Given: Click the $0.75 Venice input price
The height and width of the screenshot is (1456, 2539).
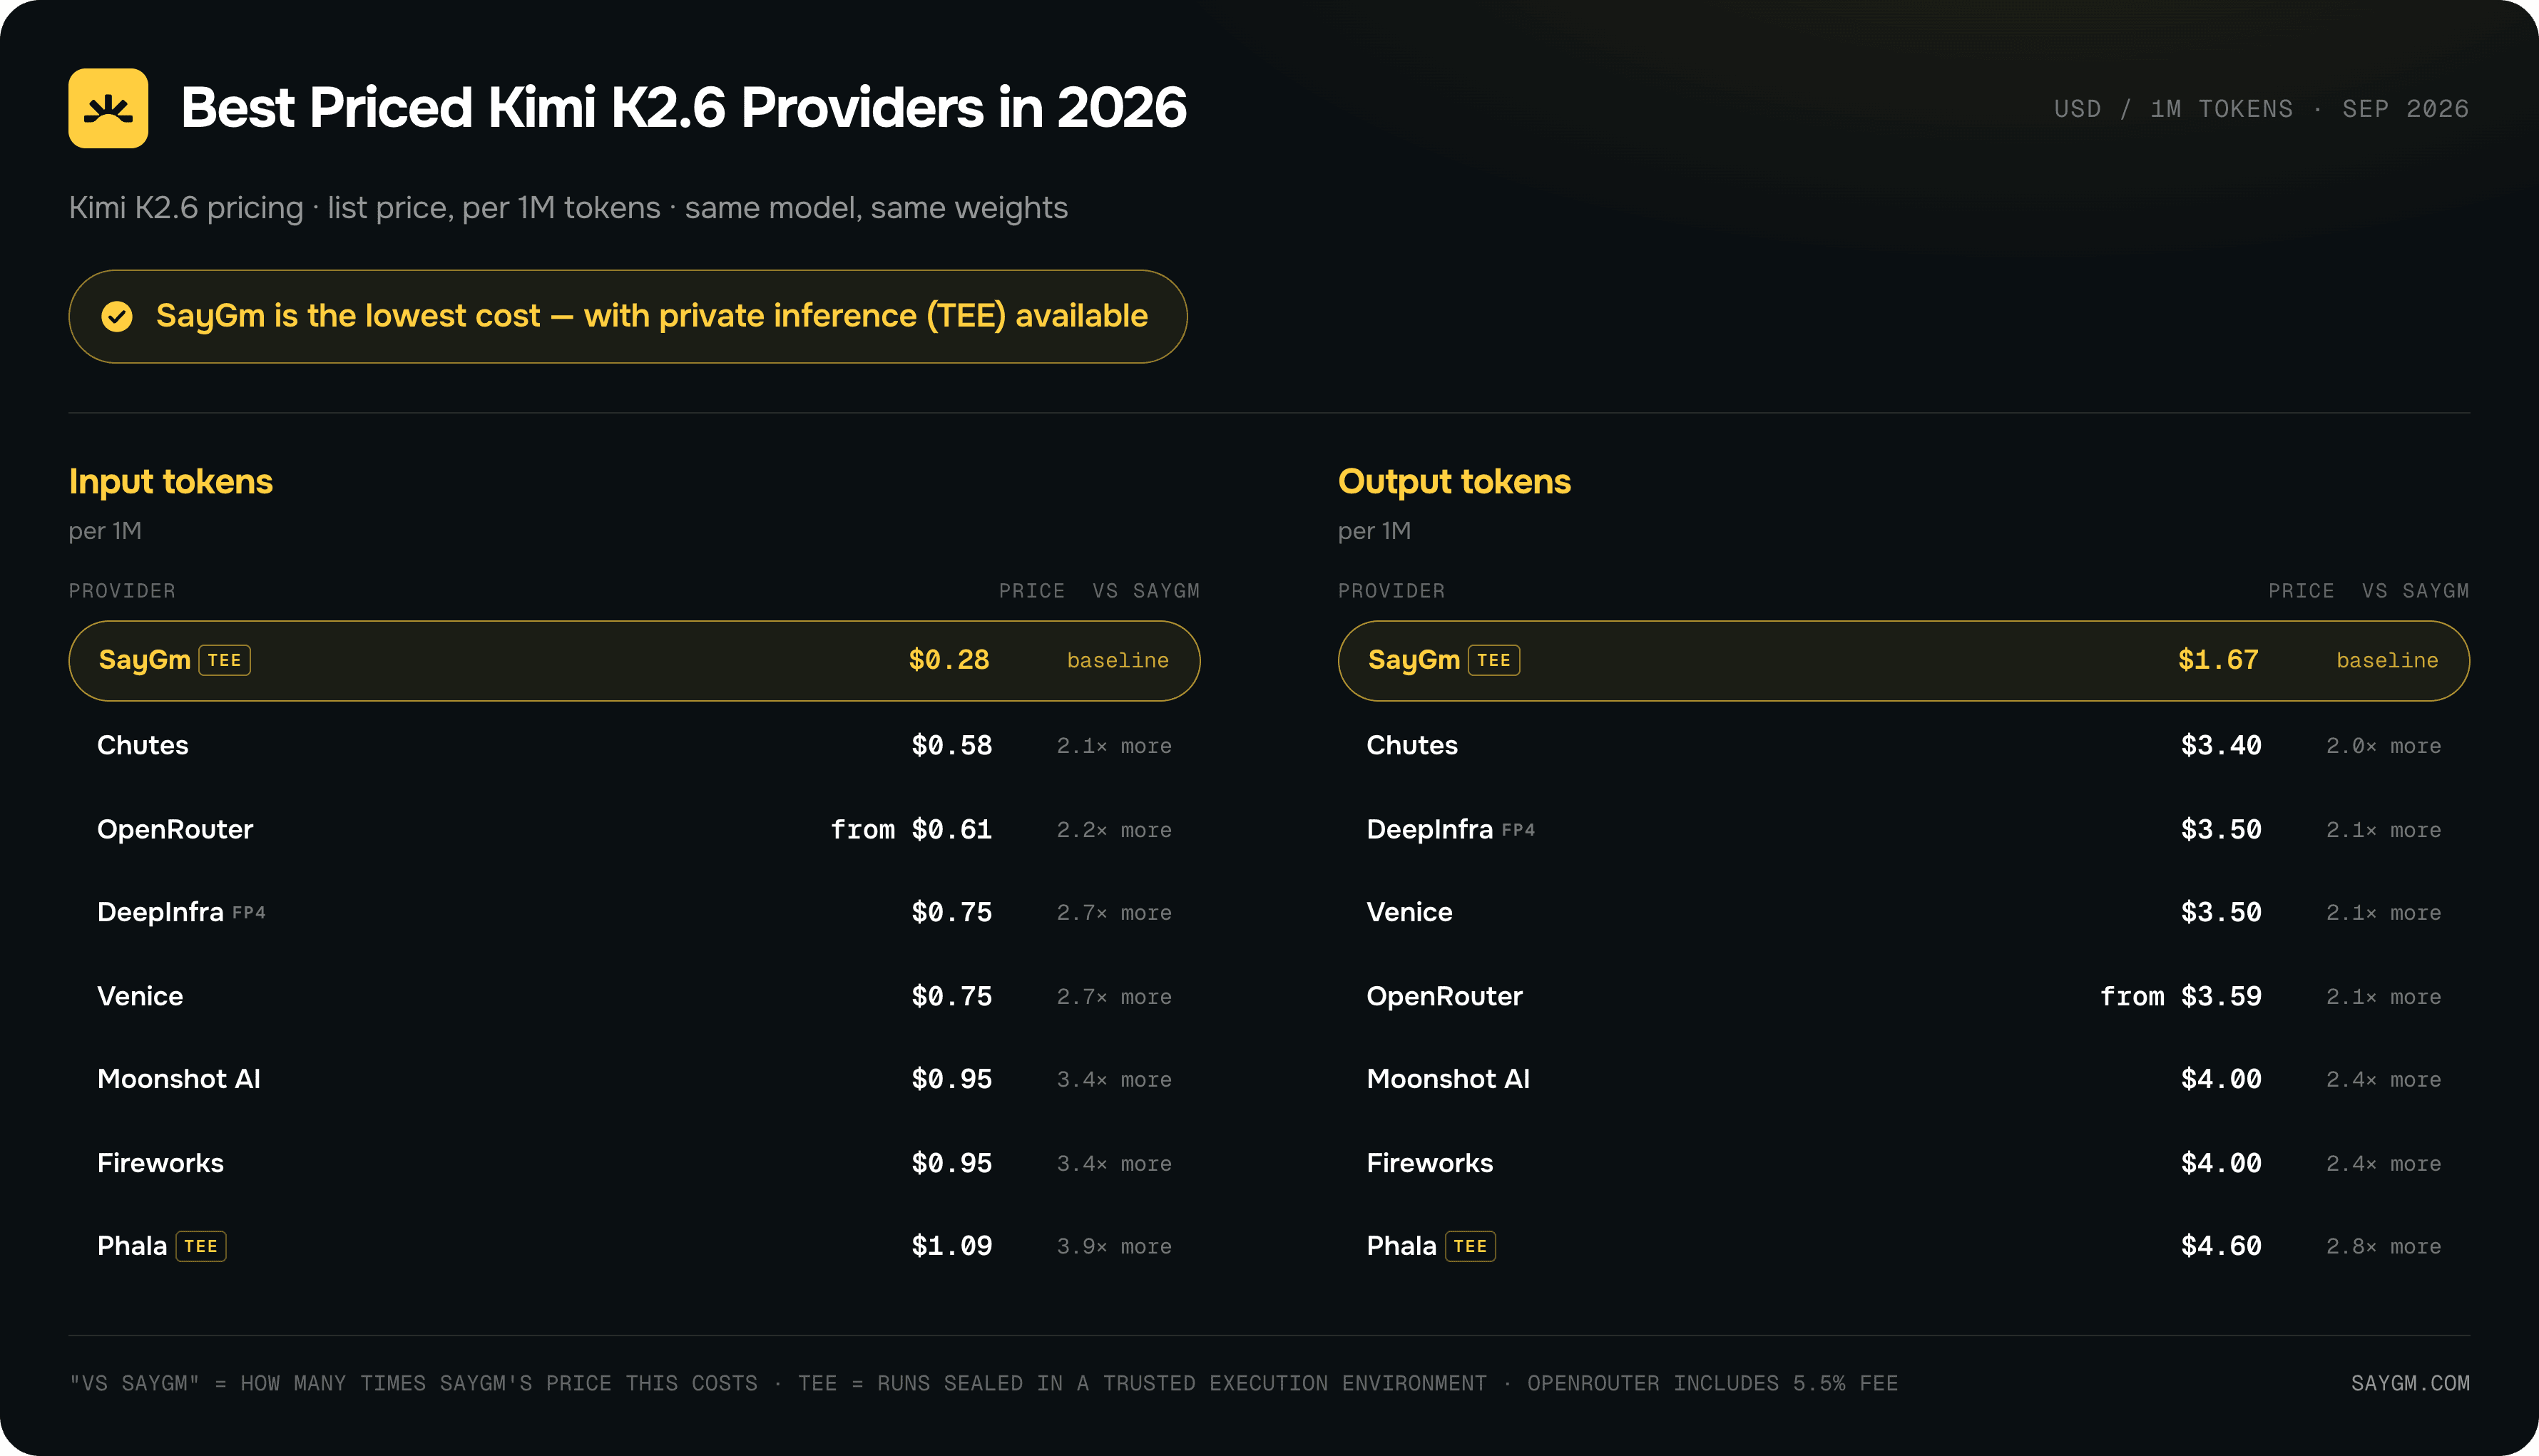Looking at the screenshot, I should pos(952,997).
